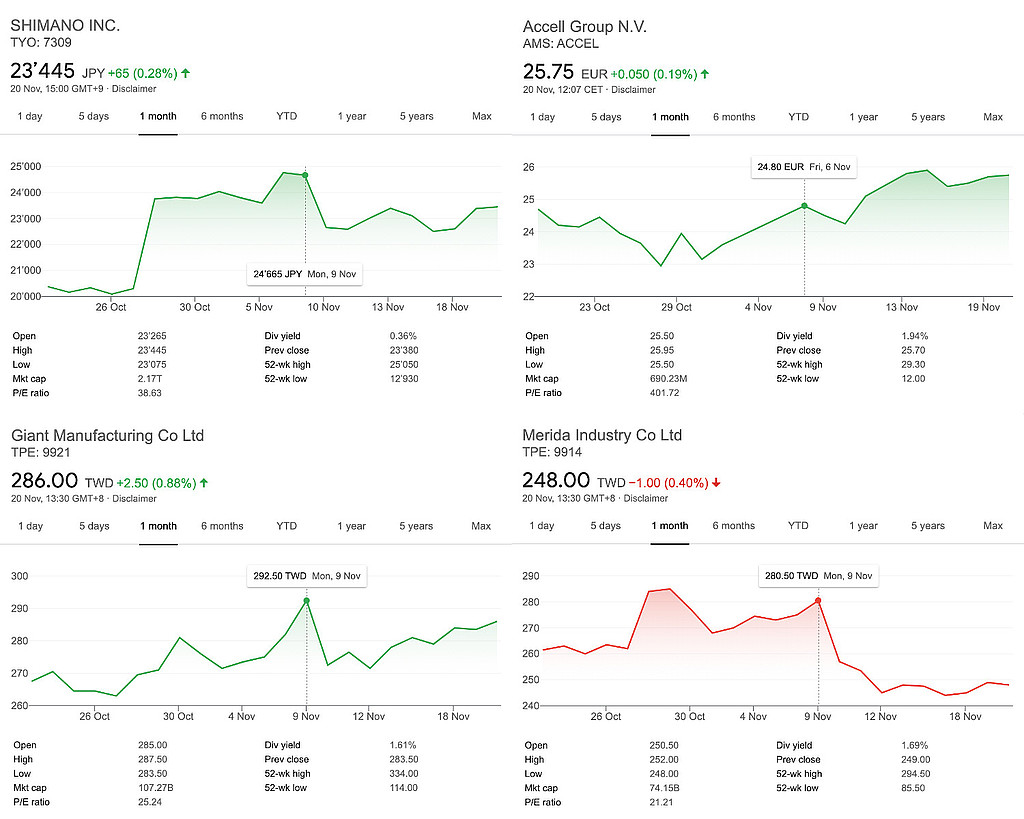
Task: Click the 9 Nov data point on Shimano chart
Action: pos(305,175)
